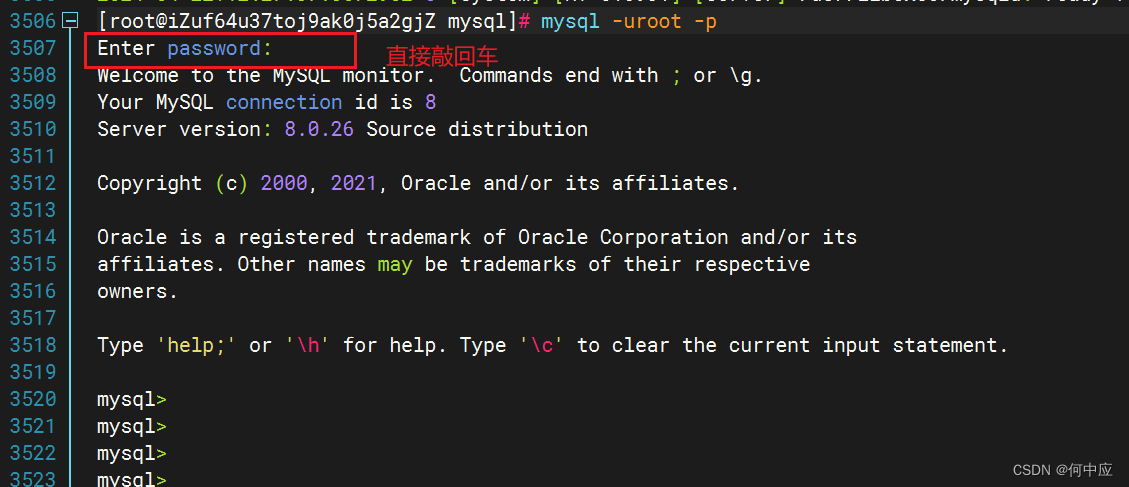Select line number 3515 in the gutter
The image size is (1129, 487).
click(33, 264)
